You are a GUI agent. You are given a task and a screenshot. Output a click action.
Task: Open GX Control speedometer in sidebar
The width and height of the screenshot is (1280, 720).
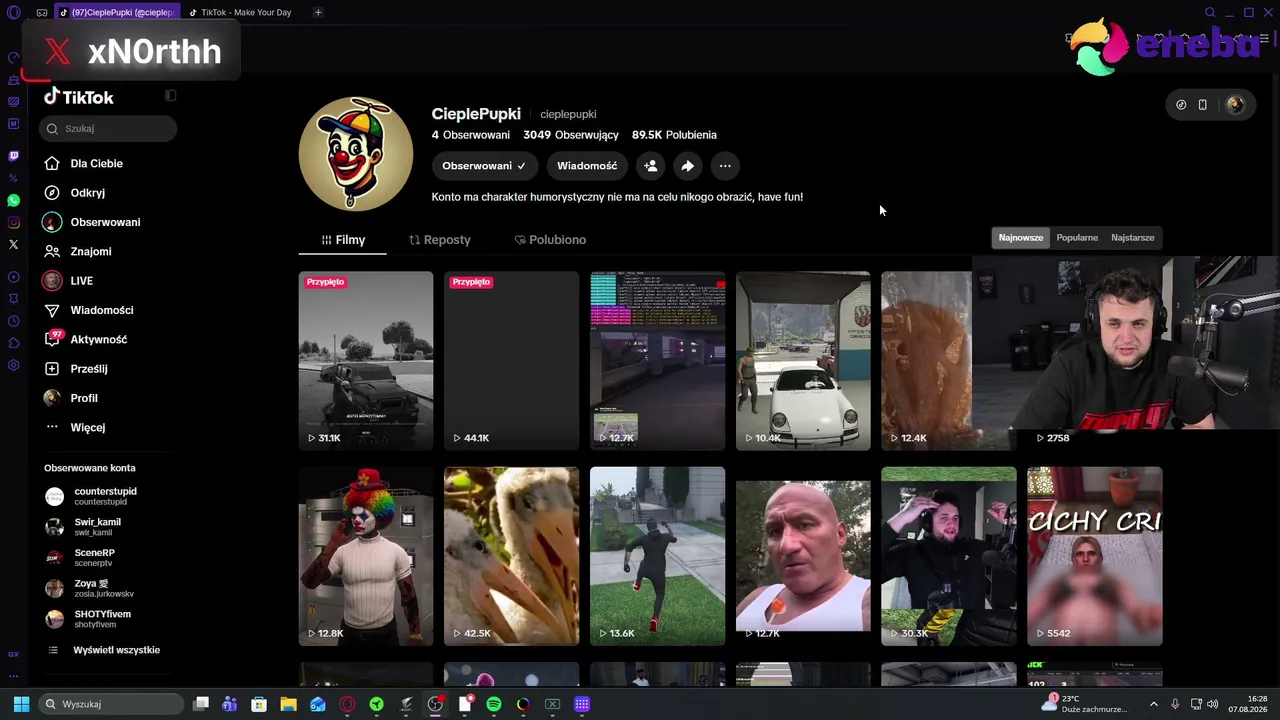[13, 57]
